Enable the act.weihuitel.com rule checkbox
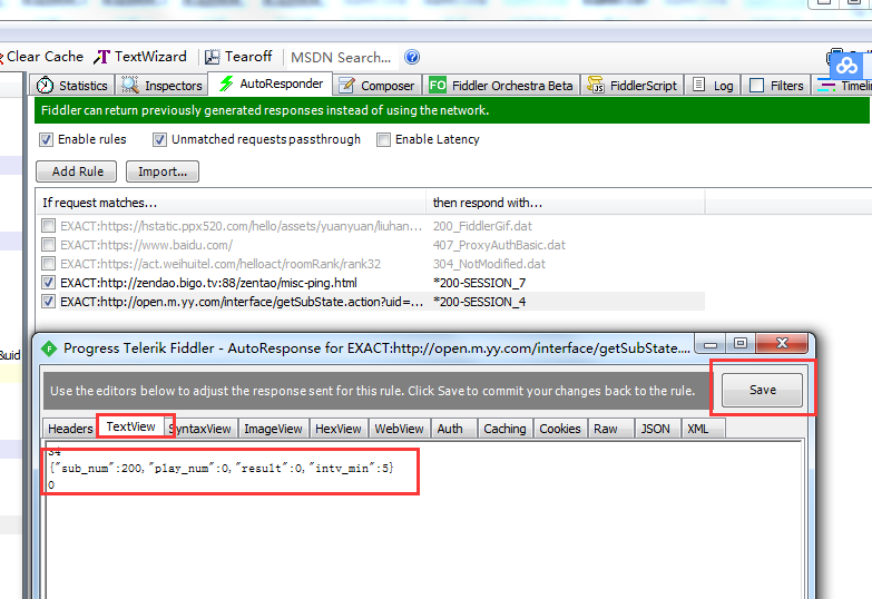 coord(48,263)
